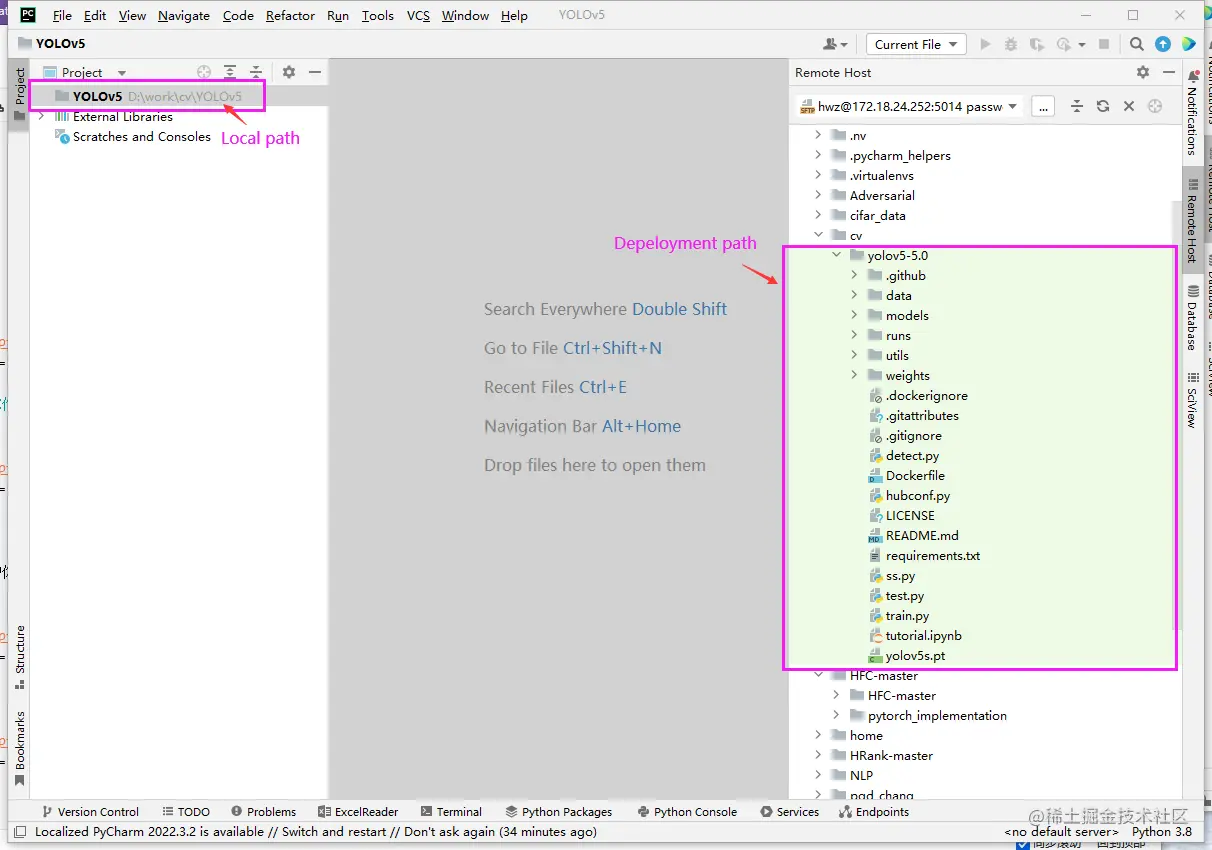Open the SFTP server hwz@172.18.24.252 dropdown
The width and height of the screenshot is (1212, 850).
[x=909, y=106]
